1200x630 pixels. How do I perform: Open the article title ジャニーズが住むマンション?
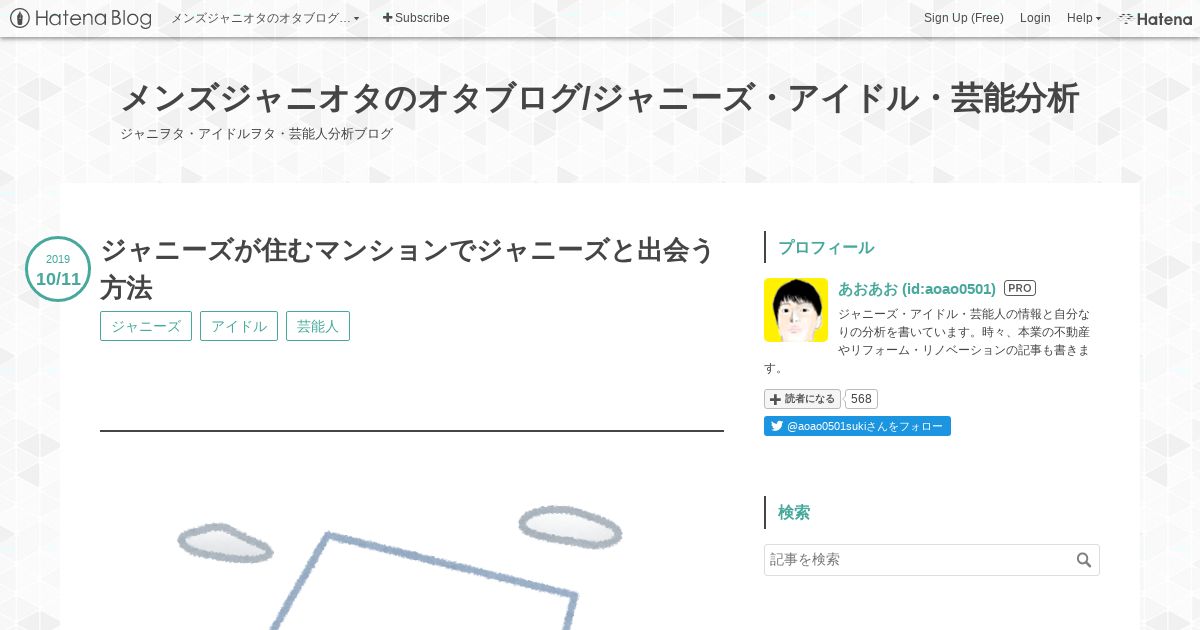407,269
